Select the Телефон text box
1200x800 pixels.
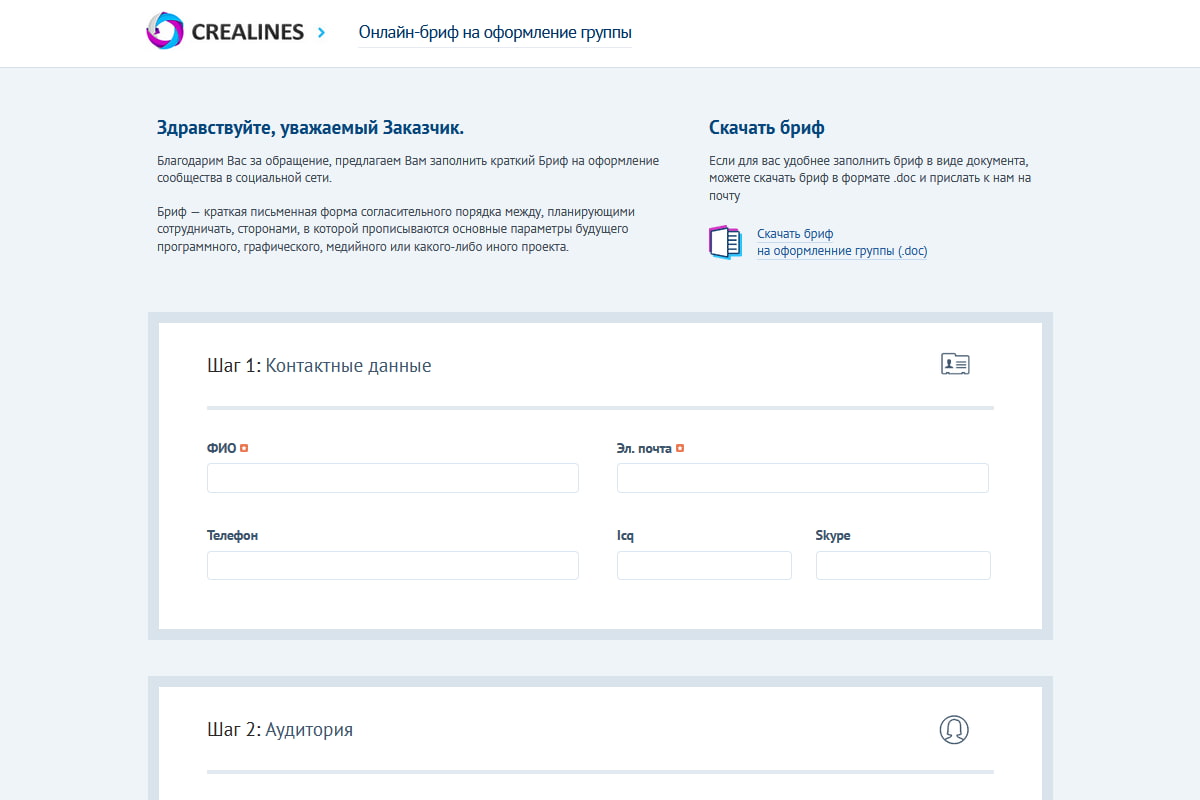click(392, 566)
